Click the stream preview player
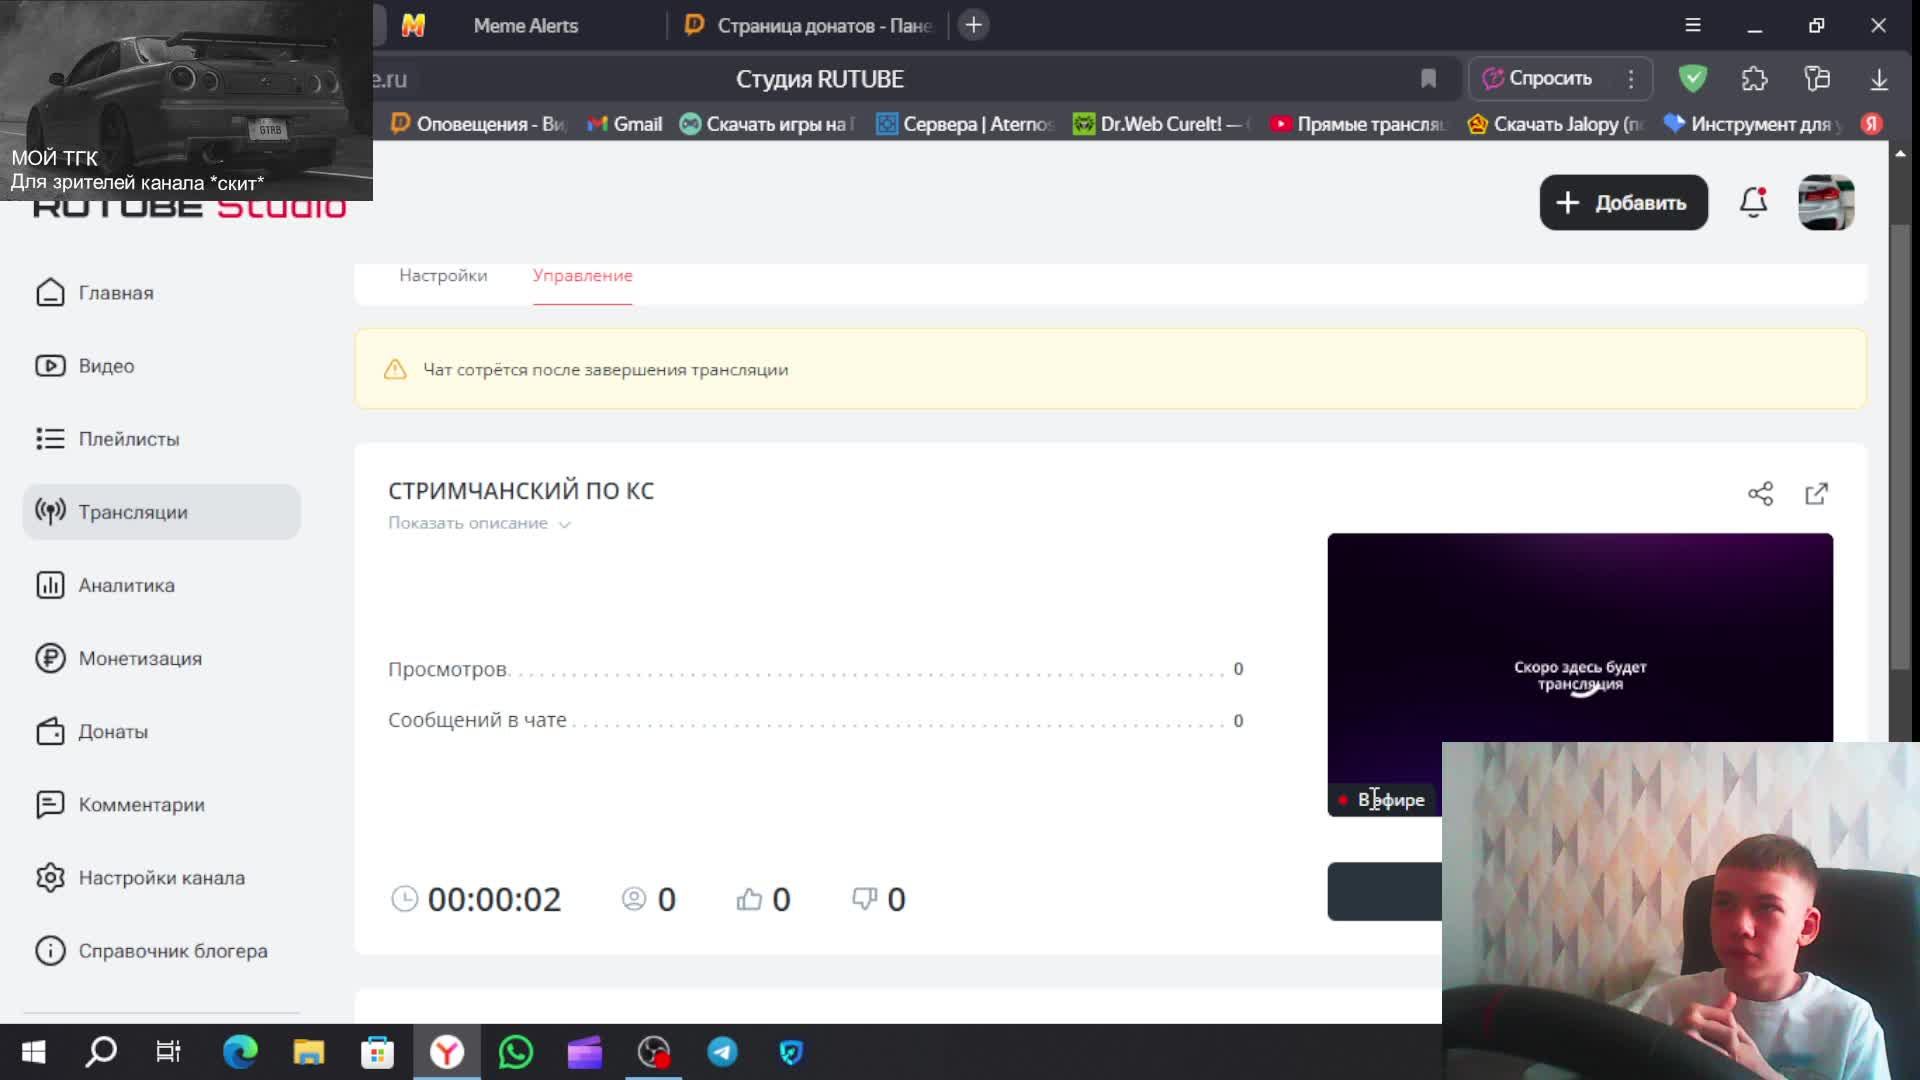 [1580, 675]
